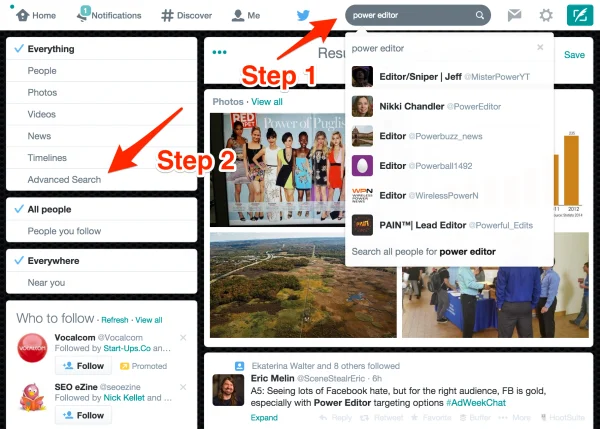Retweet Eric Melin's tweet
This screenshot has width=600, height=429.
(382, 418)
